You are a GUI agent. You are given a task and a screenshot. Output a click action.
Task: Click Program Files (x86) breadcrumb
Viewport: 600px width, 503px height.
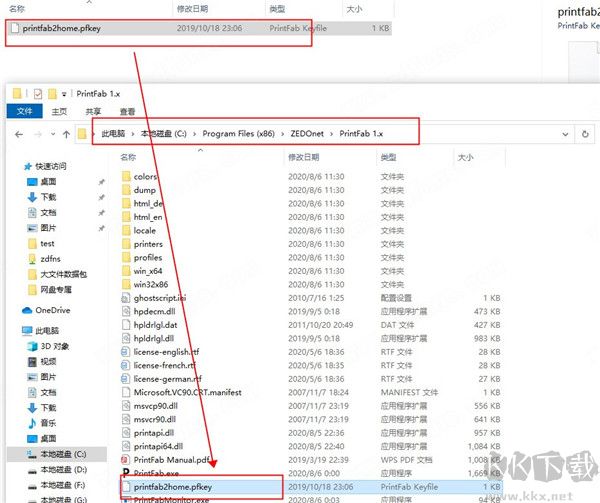(238, 133)
